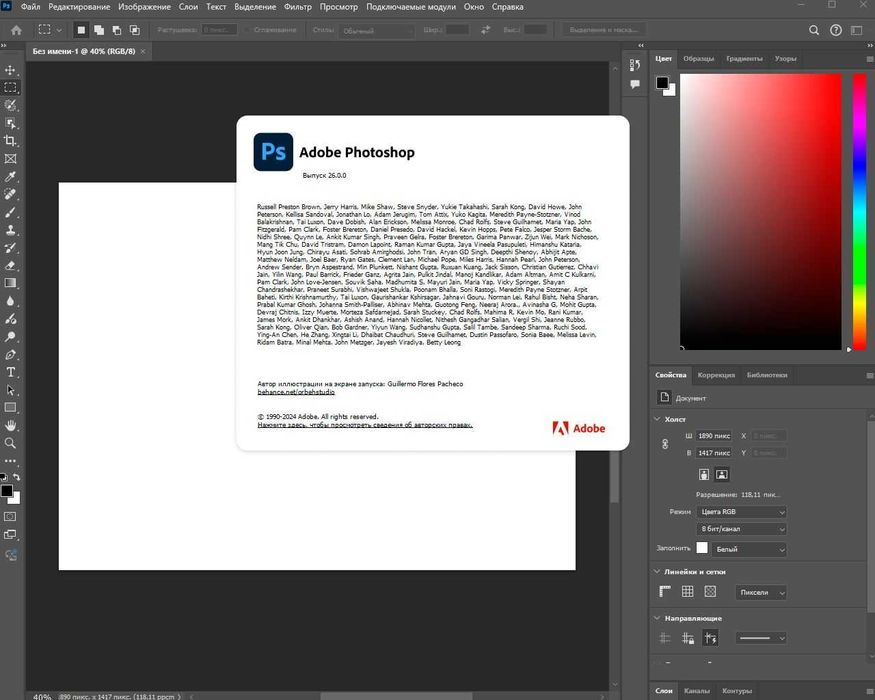
Task: Open the guides line style dropdown
Action: click(x=761, y=638)
